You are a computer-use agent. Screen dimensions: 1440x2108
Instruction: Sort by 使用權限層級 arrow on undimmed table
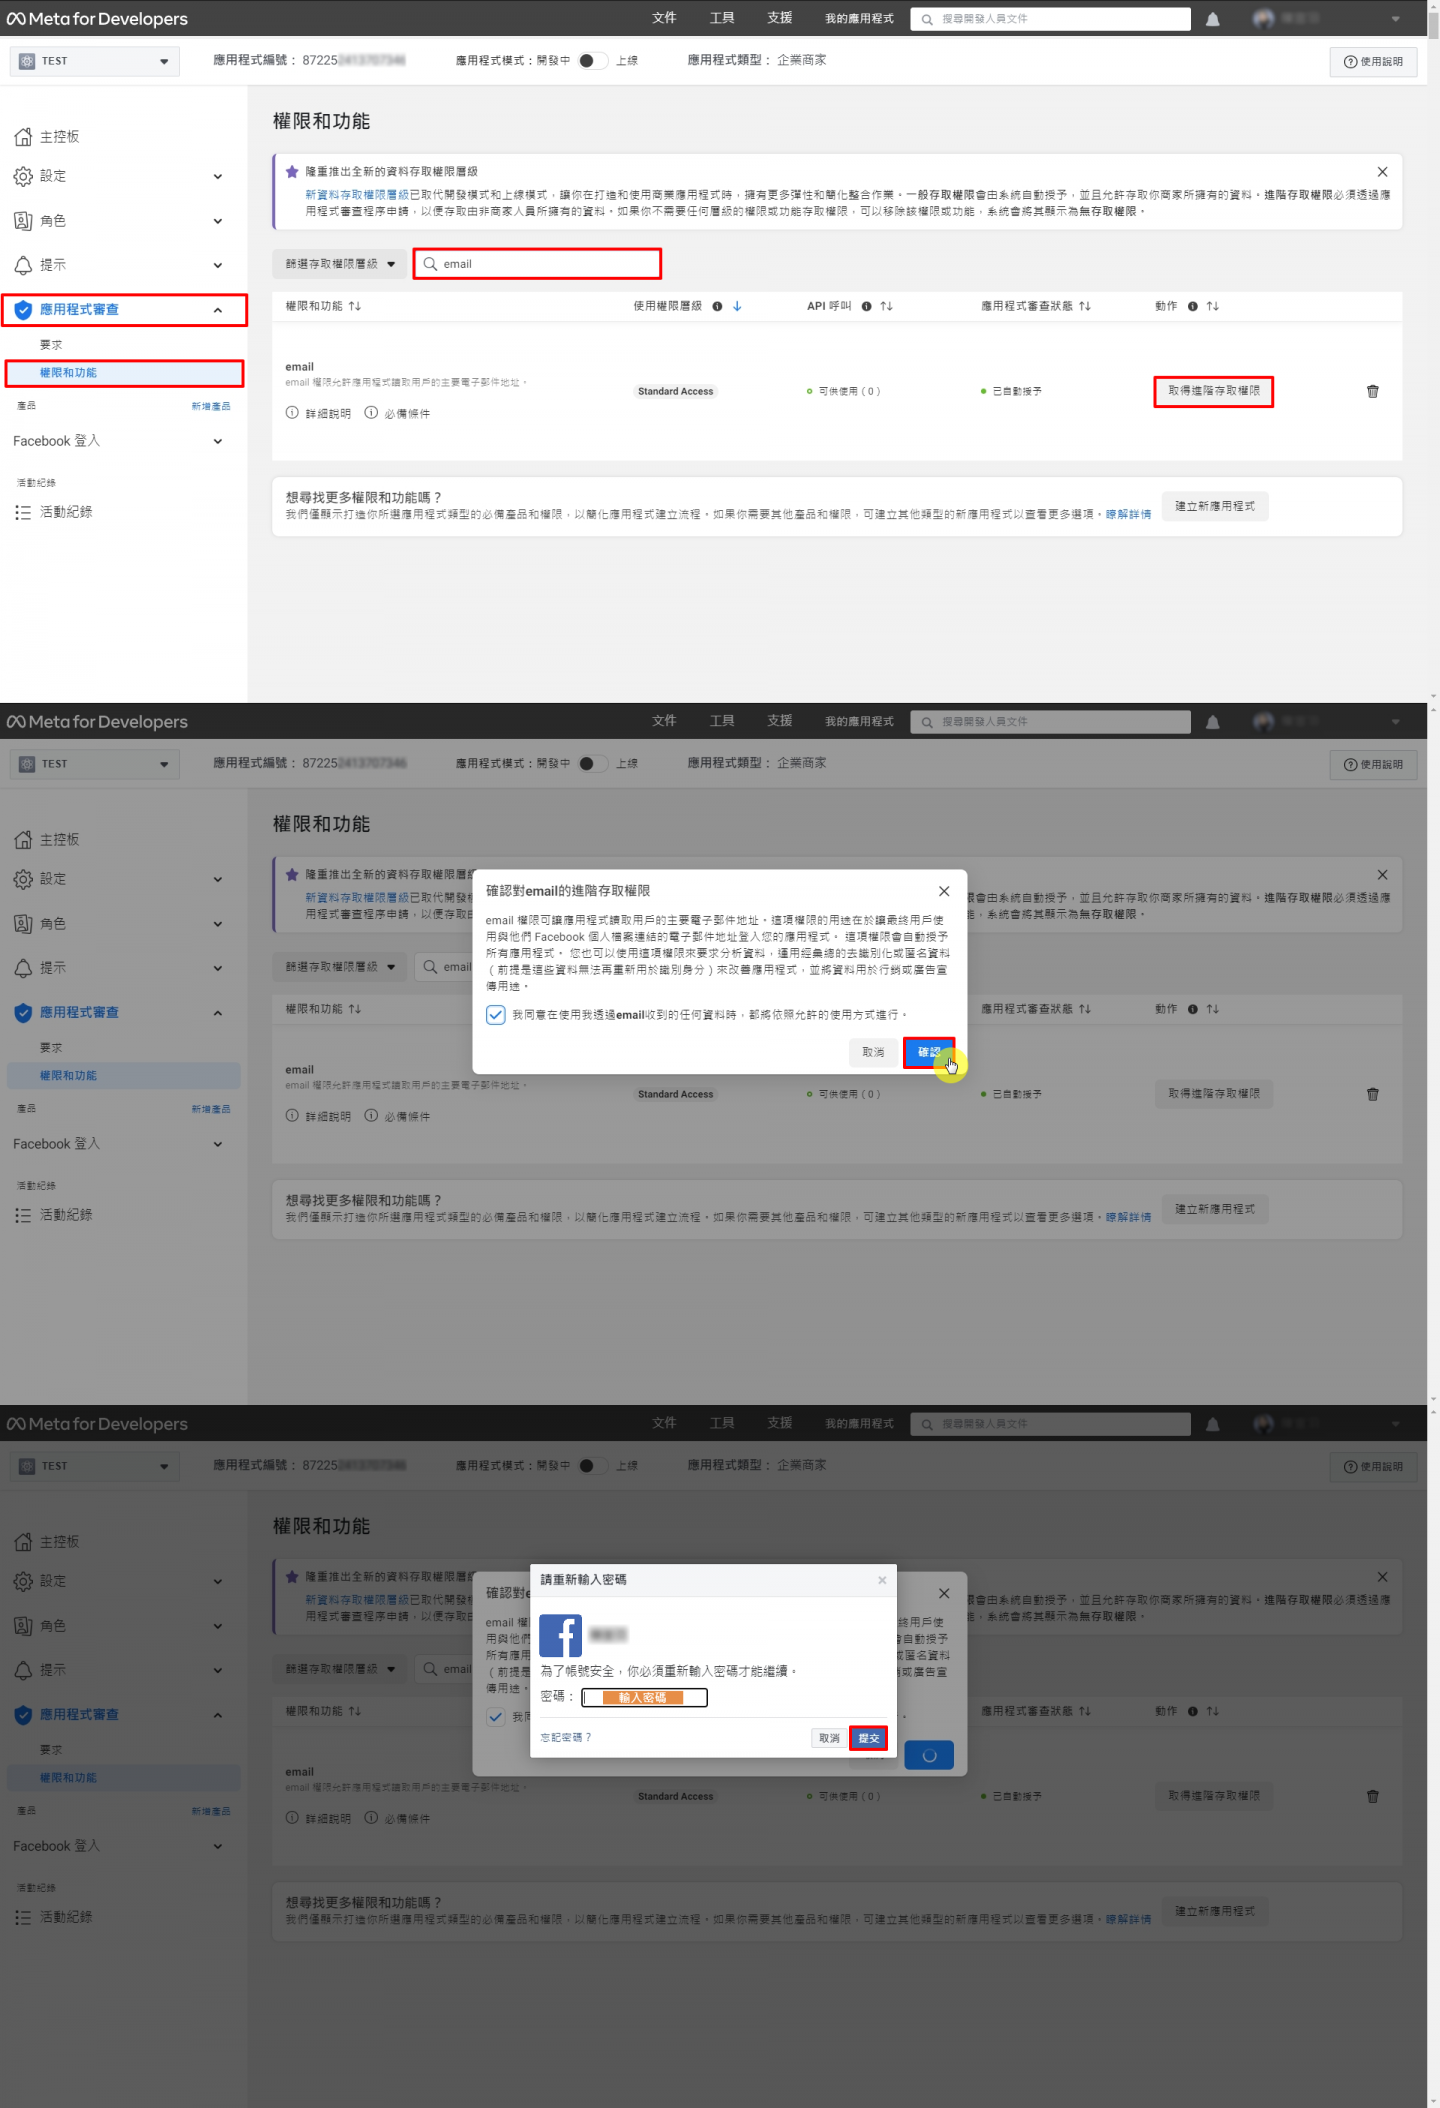737,306
